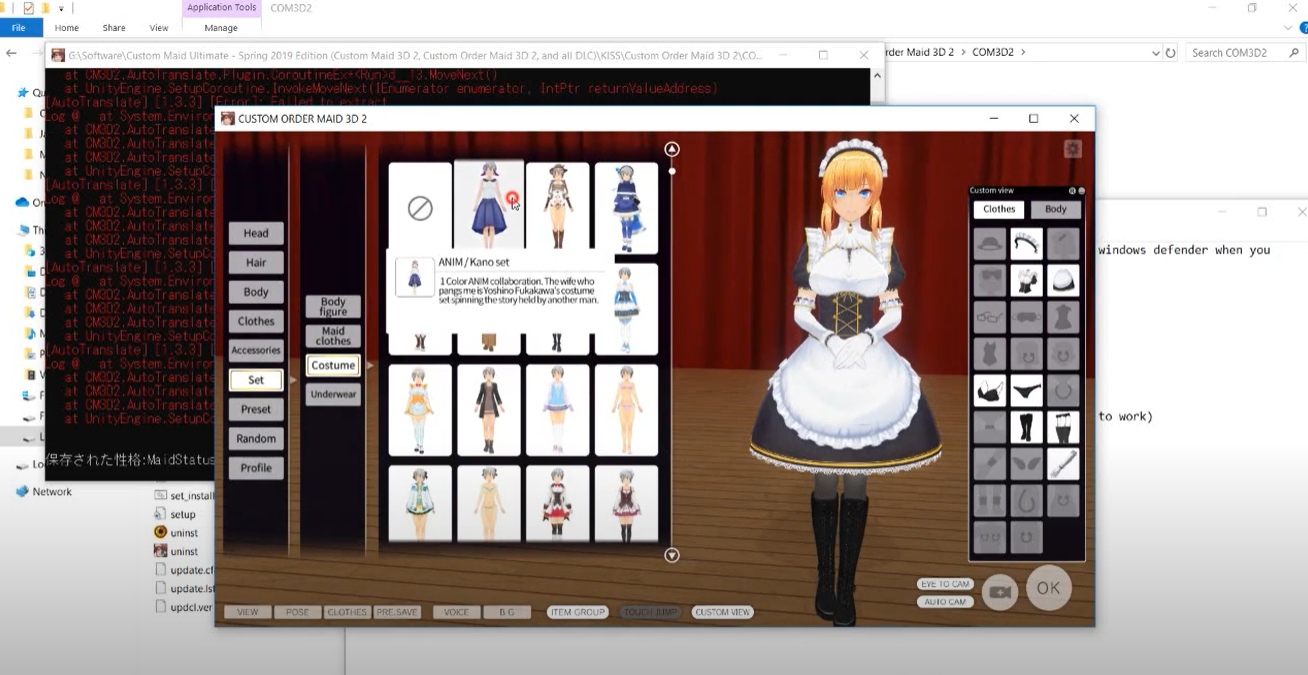1308x675 pixels.
Task: Click the POSE button
Action: click(298, 612)
